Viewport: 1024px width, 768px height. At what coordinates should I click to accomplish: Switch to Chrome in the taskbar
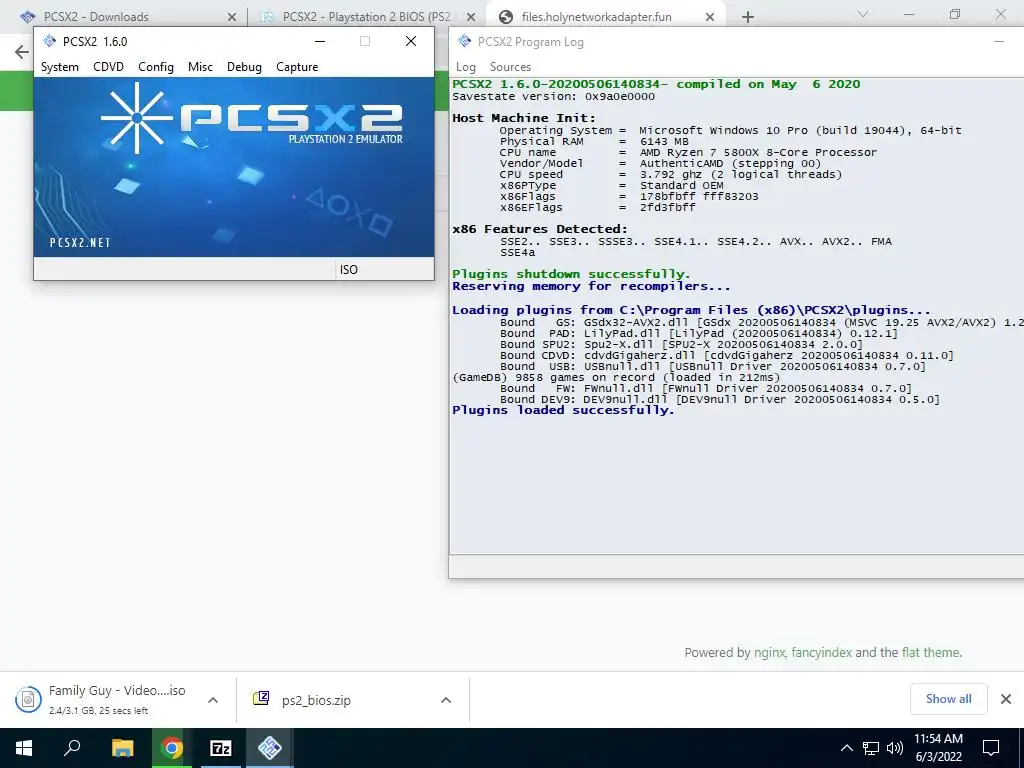click(172, 748)
